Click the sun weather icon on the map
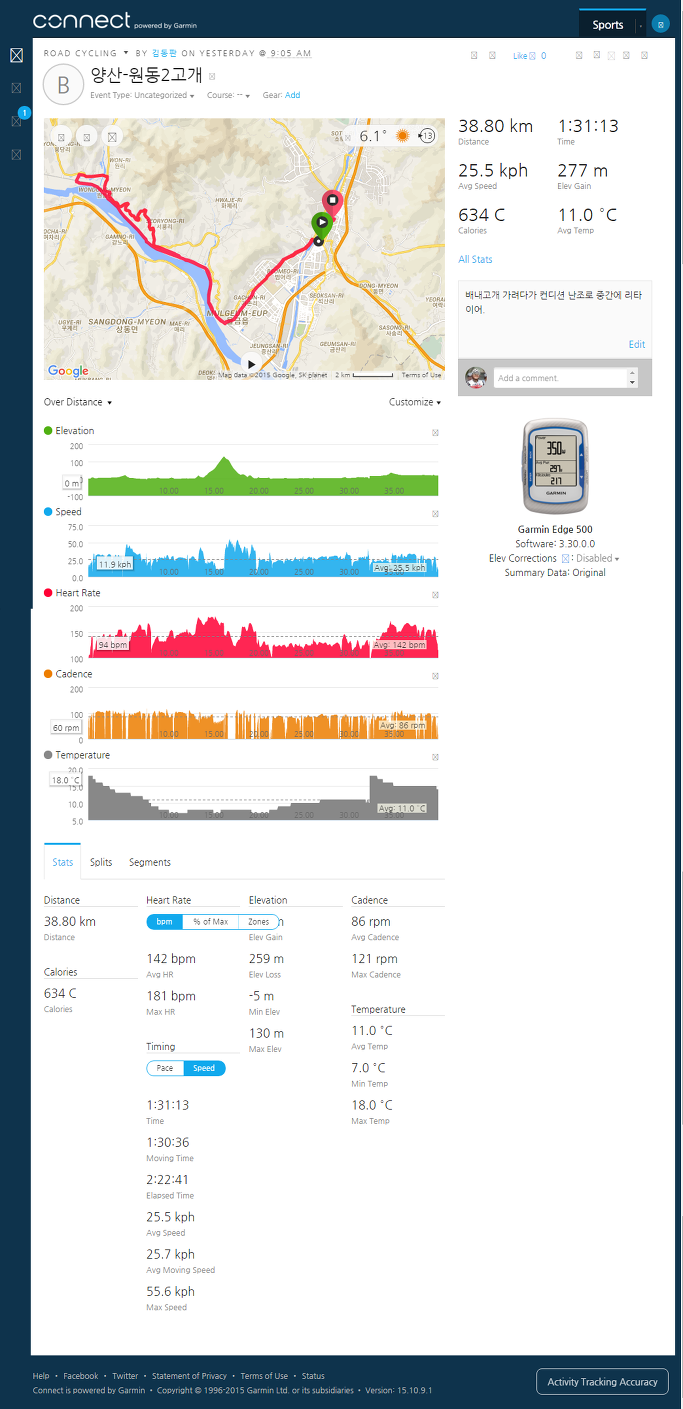The image size is (683, 1409). [403, 135]
